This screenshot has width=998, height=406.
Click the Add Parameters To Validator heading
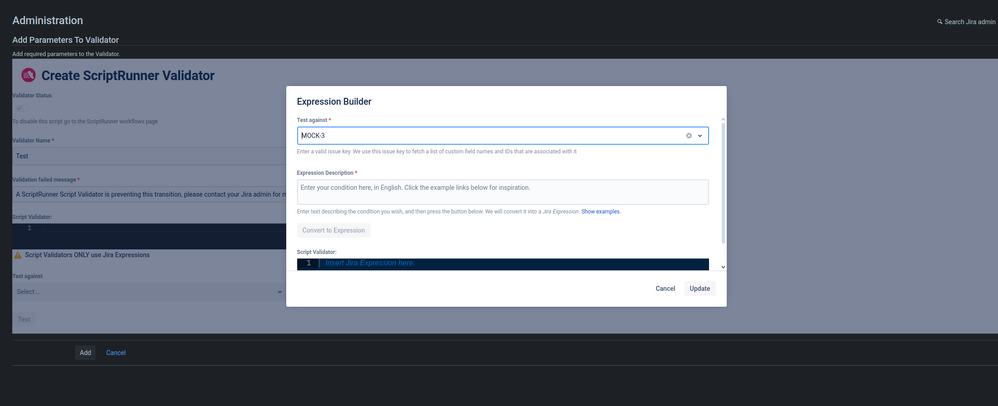[66, 40]
